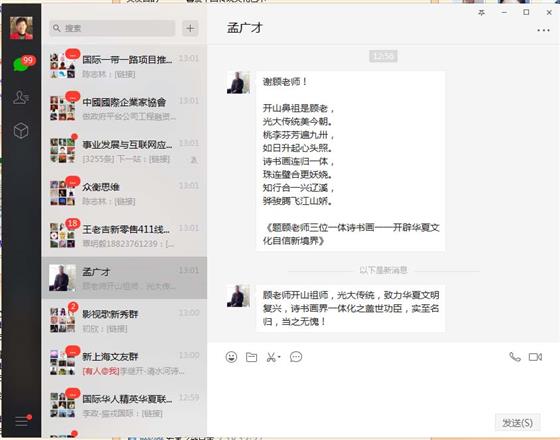560x440 pixels.
Task: Open the 新上海文友群 chat
Action: pos(124,362)
